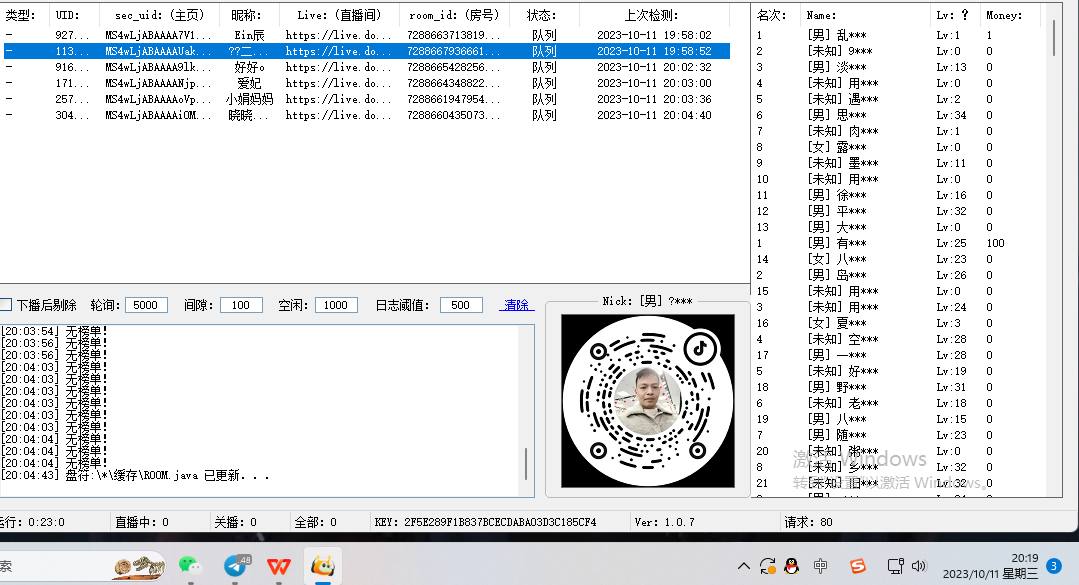
Task: Launch WPS Office from the taskbar
Action: (279, 566)
